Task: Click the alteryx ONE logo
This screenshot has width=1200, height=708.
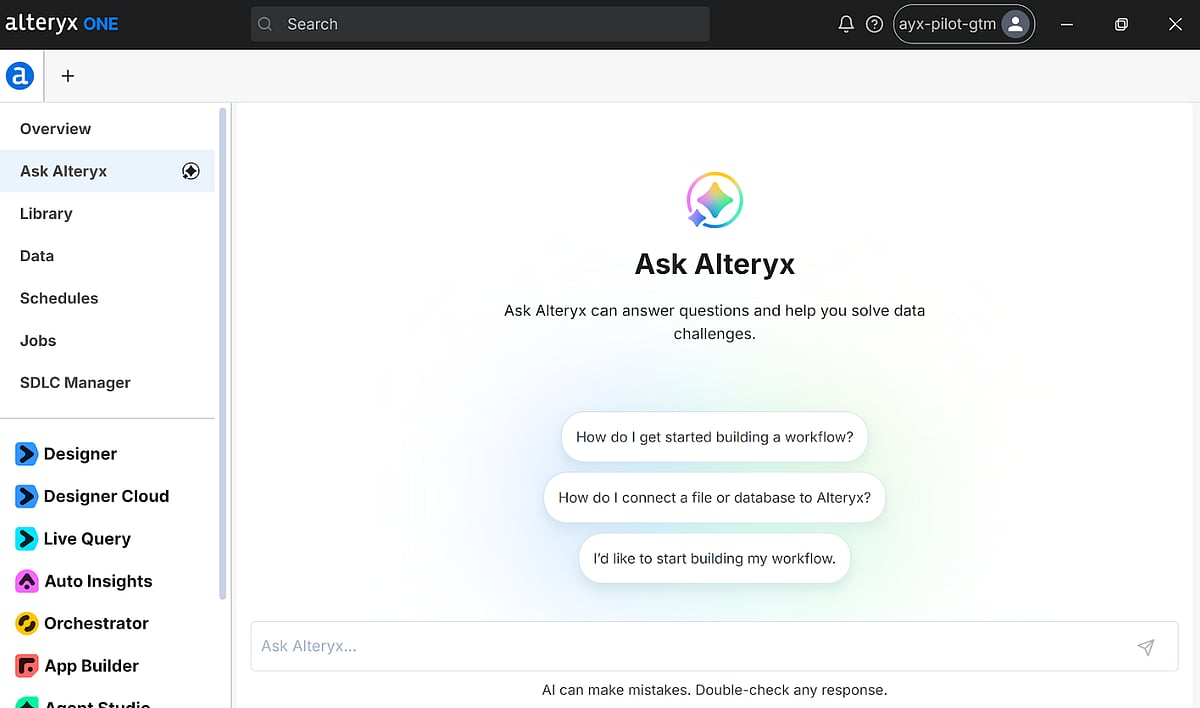Action: [x=61, y=24]
